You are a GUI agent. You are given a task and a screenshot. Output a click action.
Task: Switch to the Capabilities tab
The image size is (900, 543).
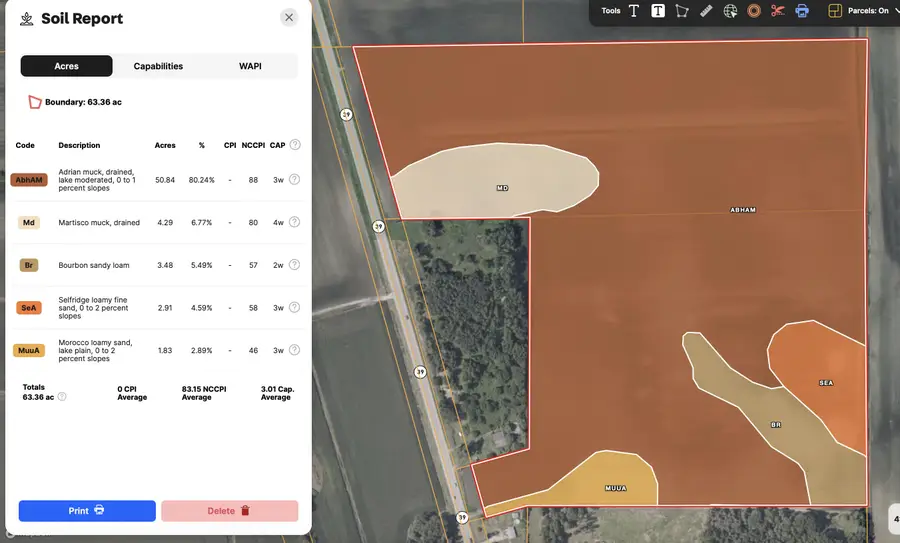[158, 66]
